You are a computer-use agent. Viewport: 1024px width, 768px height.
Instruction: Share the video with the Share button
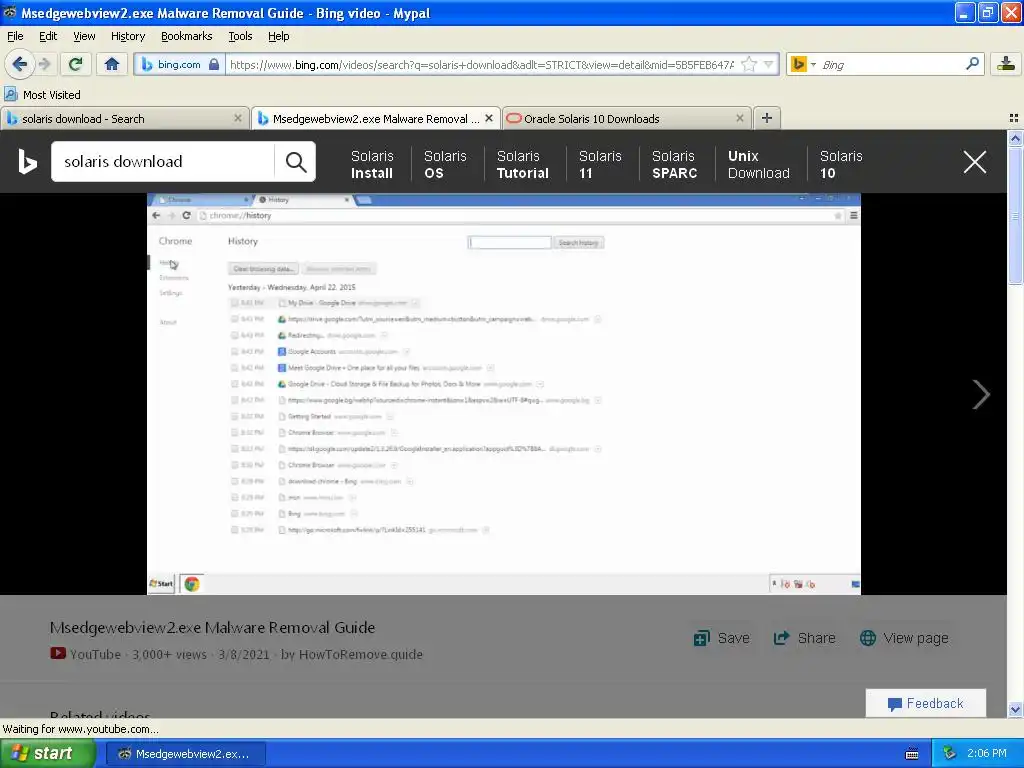click(804, 638)
